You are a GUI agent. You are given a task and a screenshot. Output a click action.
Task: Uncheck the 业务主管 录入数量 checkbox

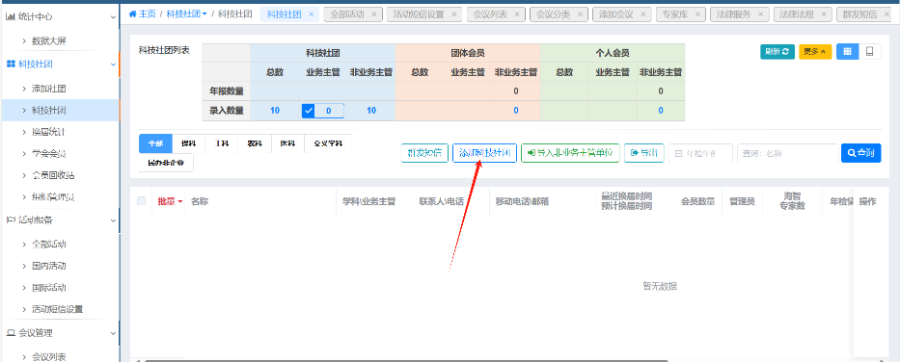pos(308,111)
